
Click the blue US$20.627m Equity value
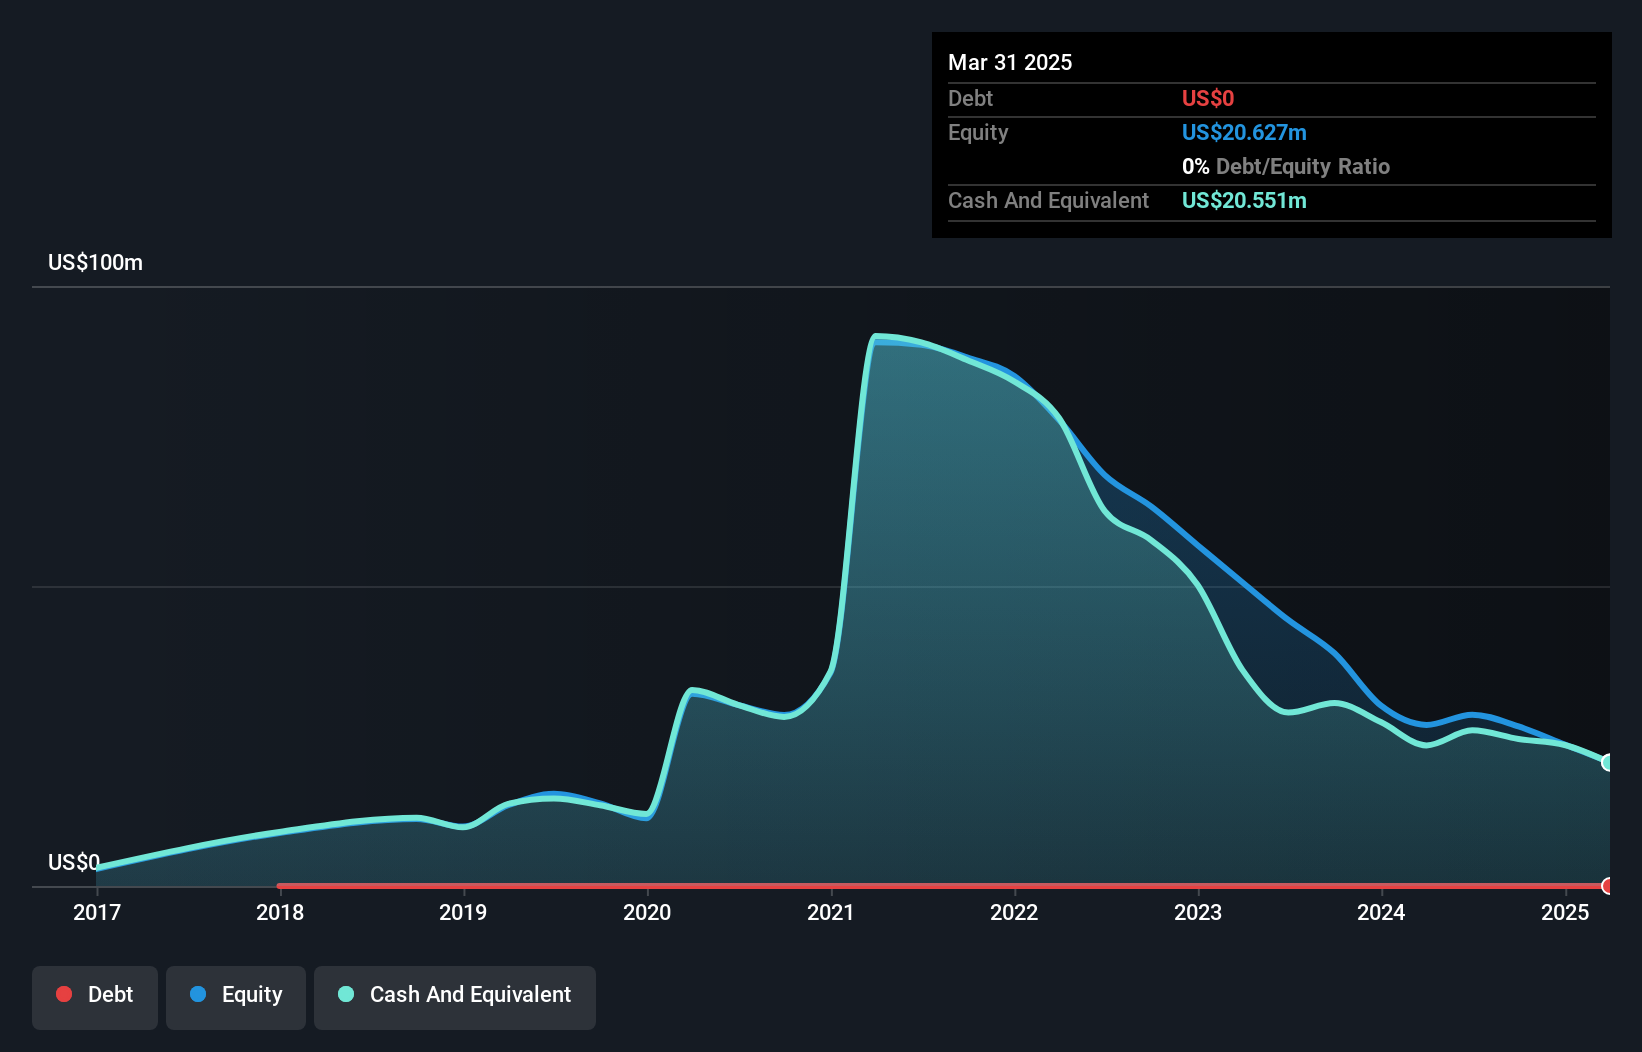1244,132
